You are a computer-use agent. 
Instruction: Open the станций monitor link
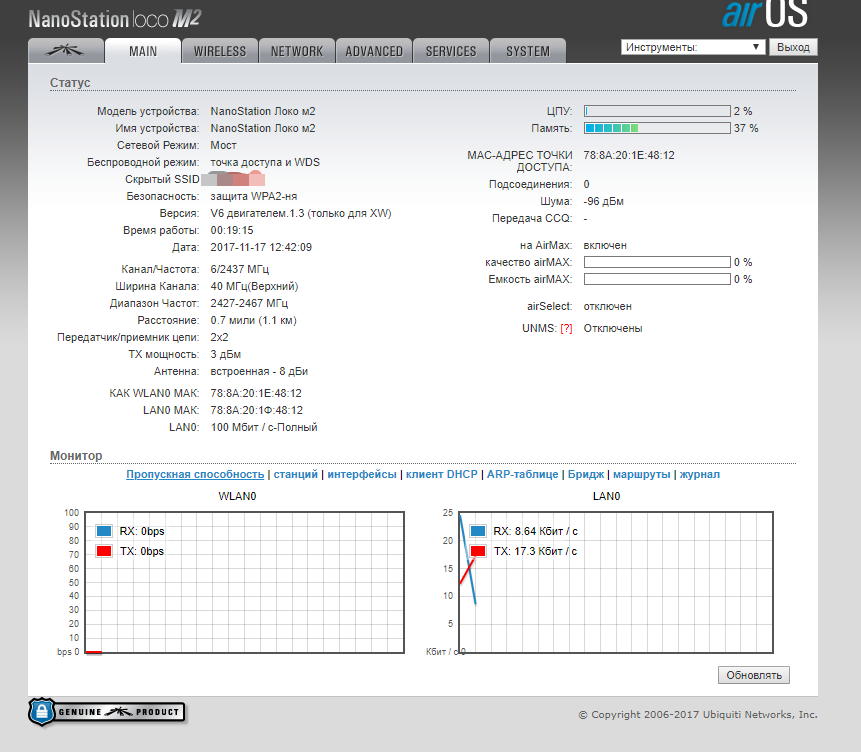[295, 474]
